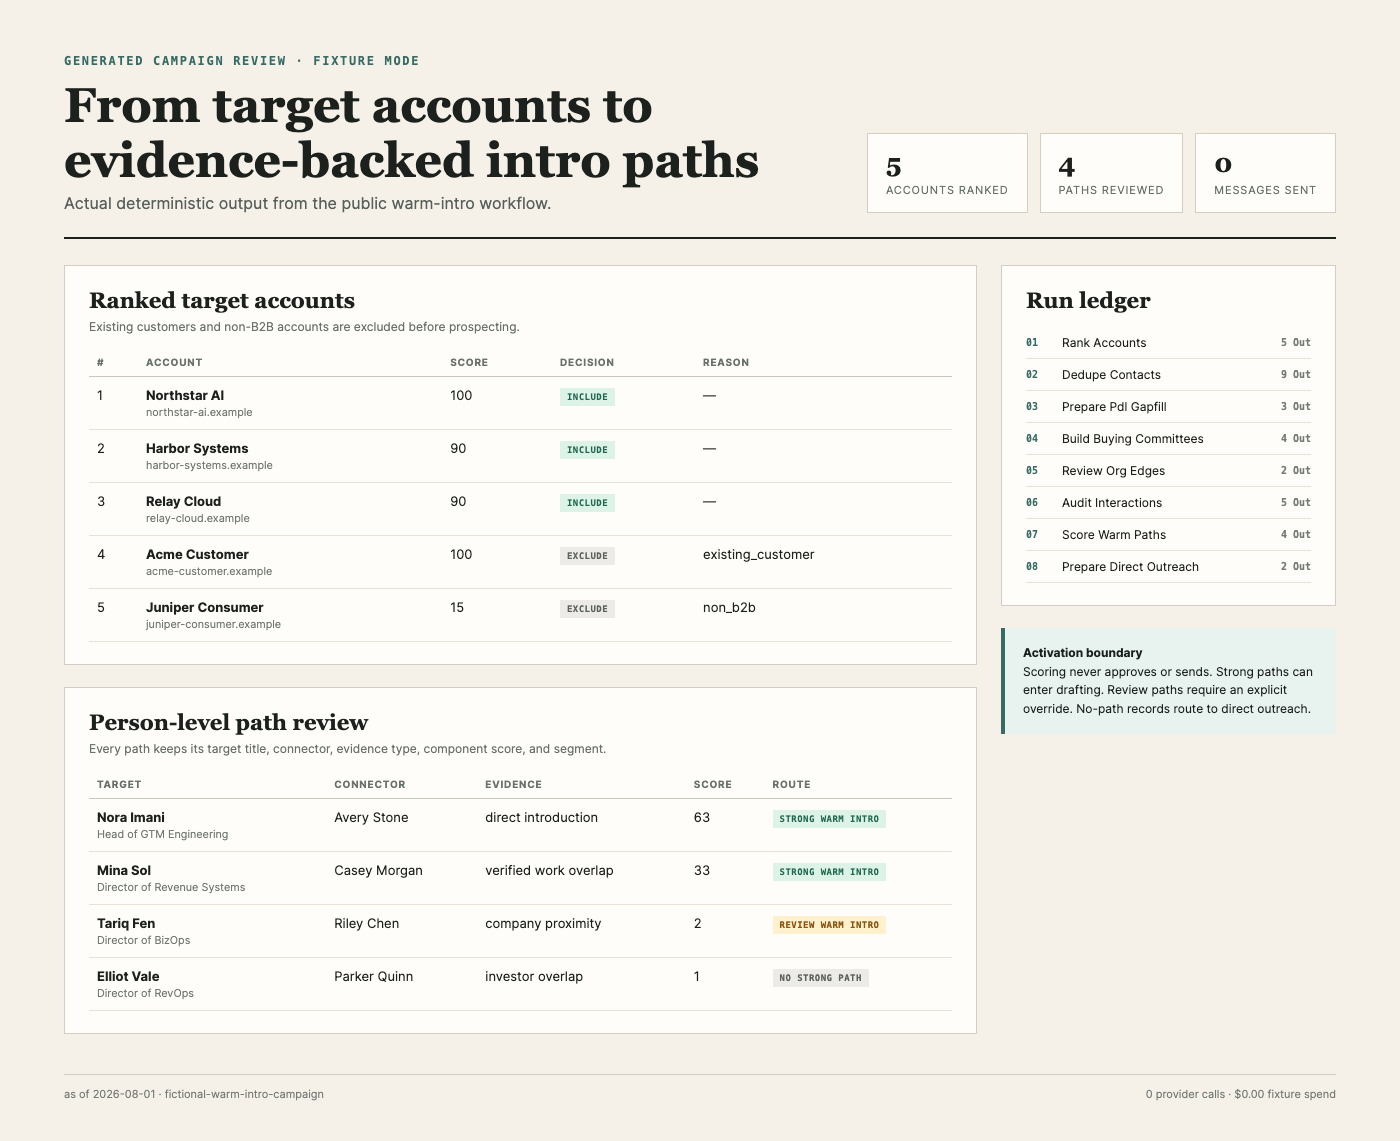Select Prepare Direct Outreach ledger step
This screenshot has height=1141, width=1400.
click(1168, 567)
